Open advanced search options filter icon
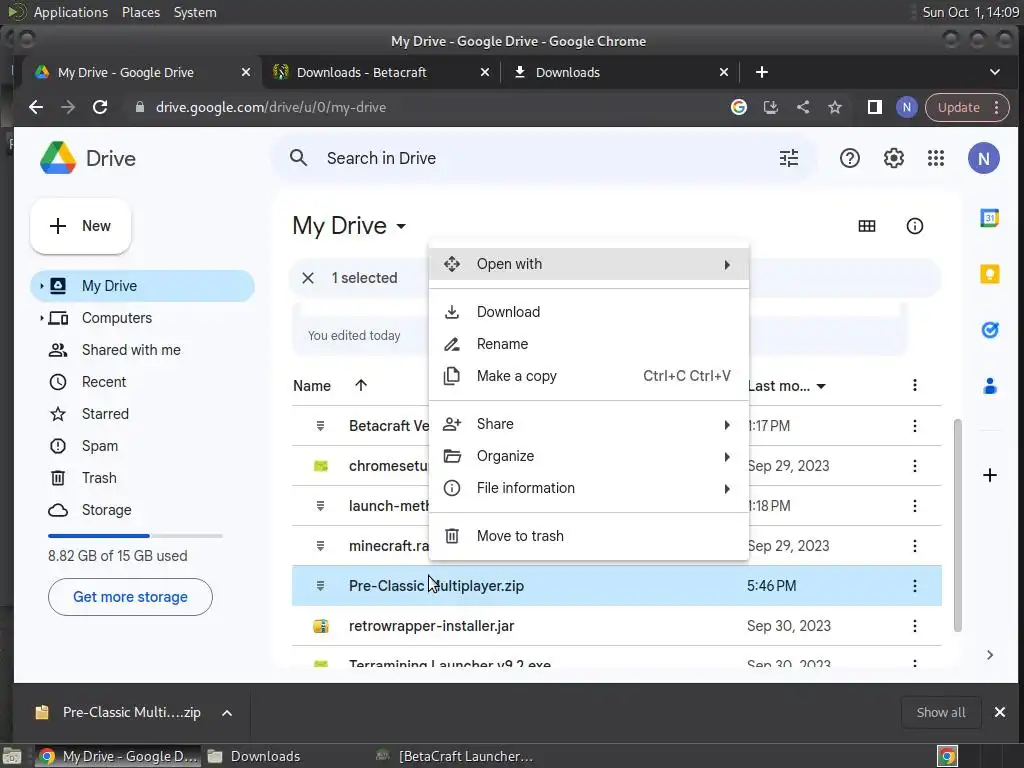 click(789, 158)
